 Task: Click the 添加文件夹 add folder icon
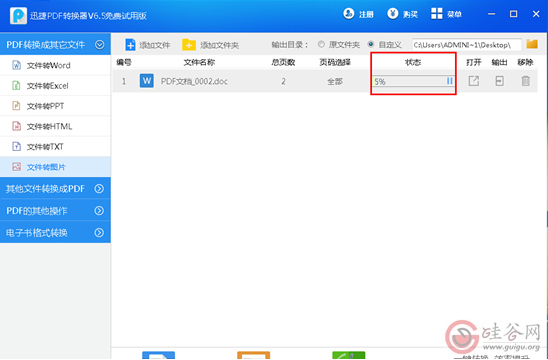pos(189,45)
